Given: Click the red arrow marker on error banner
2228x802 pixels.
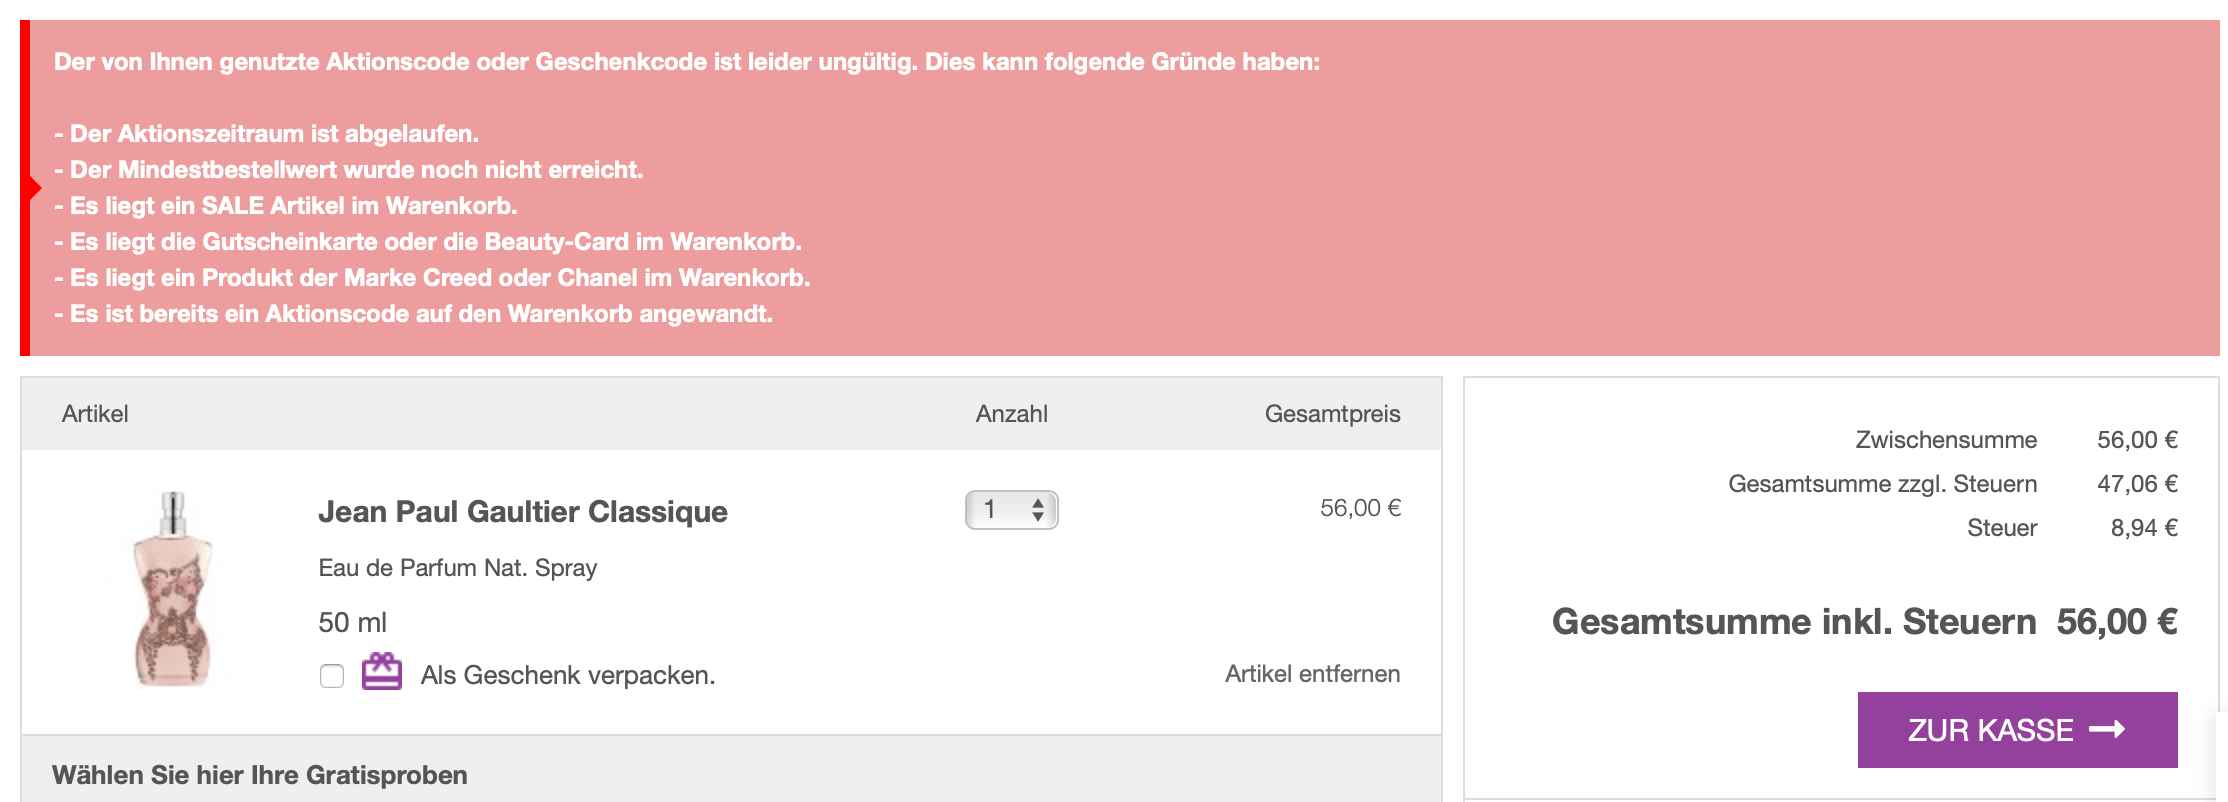Looking at the screenshot, I should (x=34, y=188).
